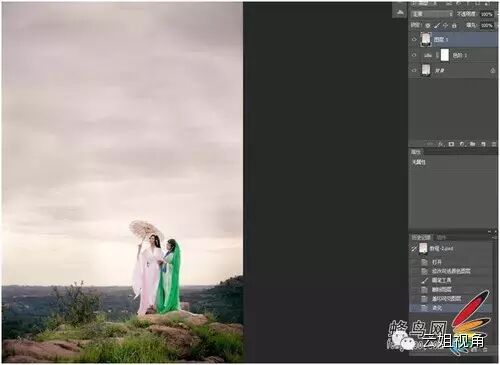Create new fill or adjustment layer icon

pos(462,144)
